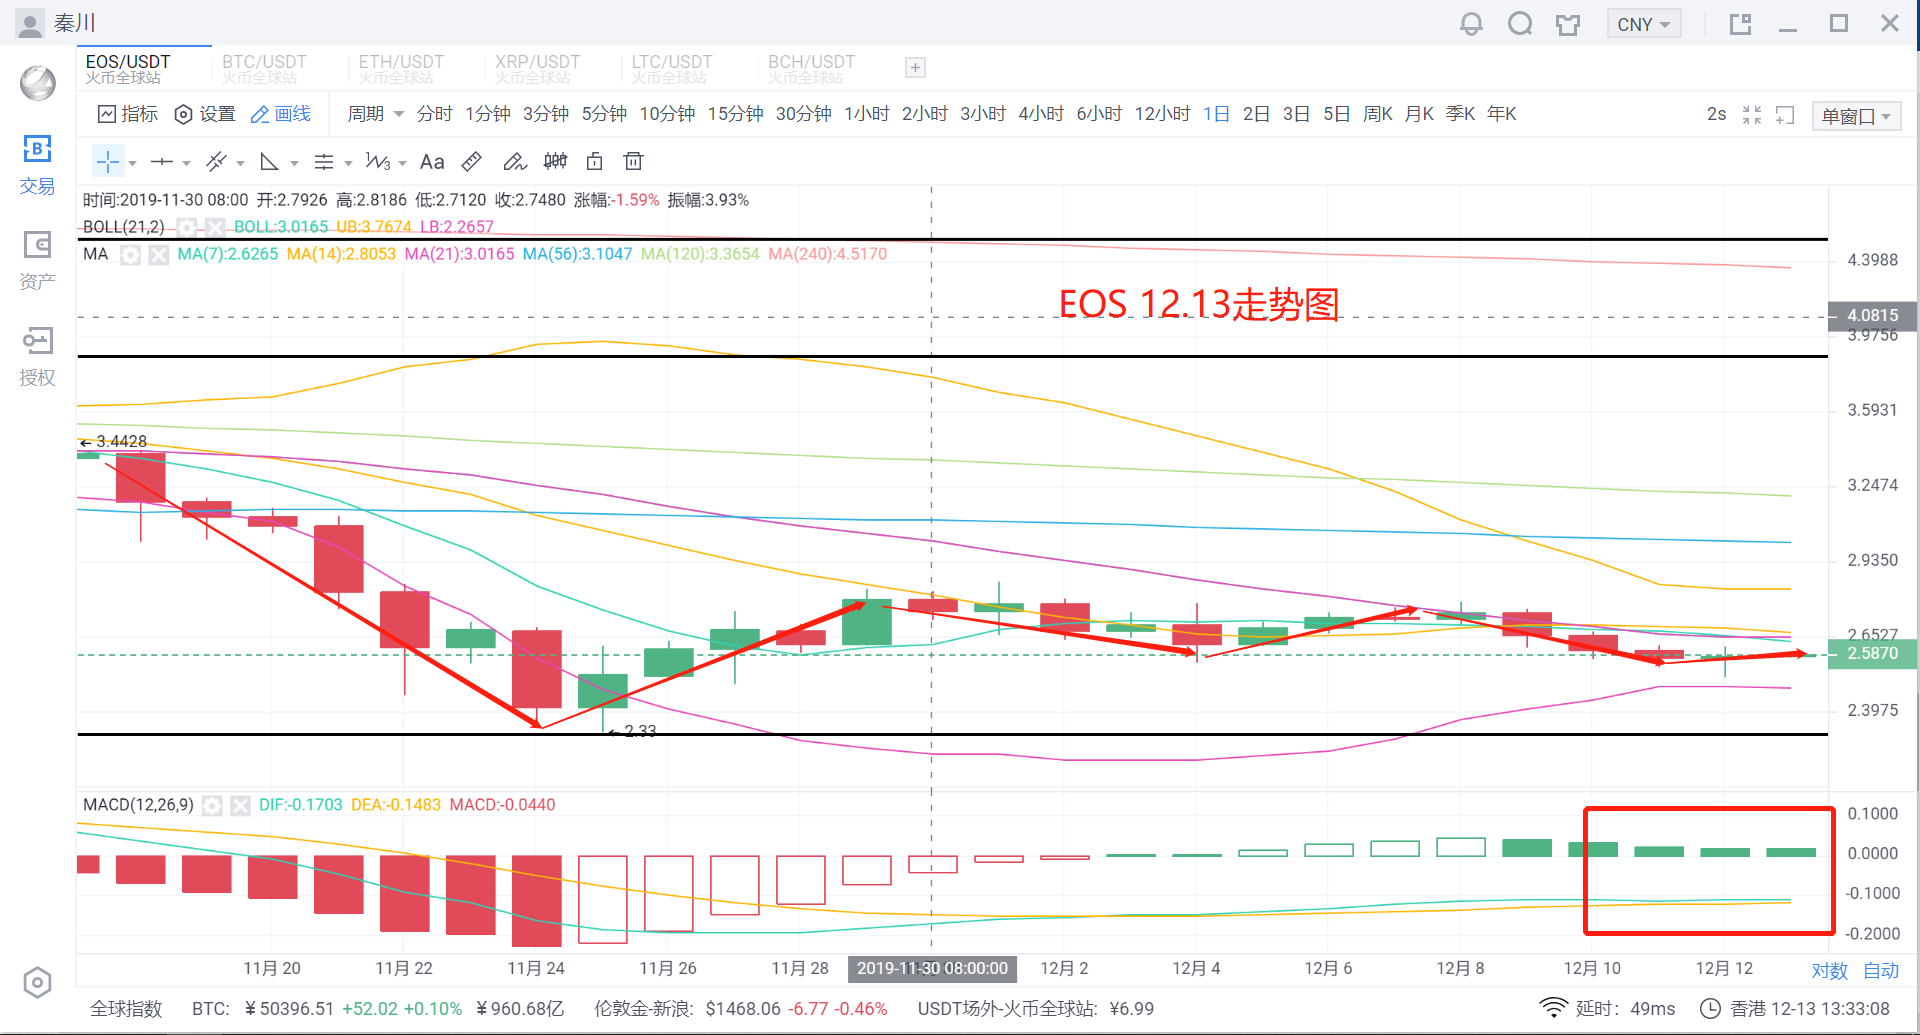Select the triangle shape drawing tool
Viewport: 1920px width, 1035px height.
(269, 161)
